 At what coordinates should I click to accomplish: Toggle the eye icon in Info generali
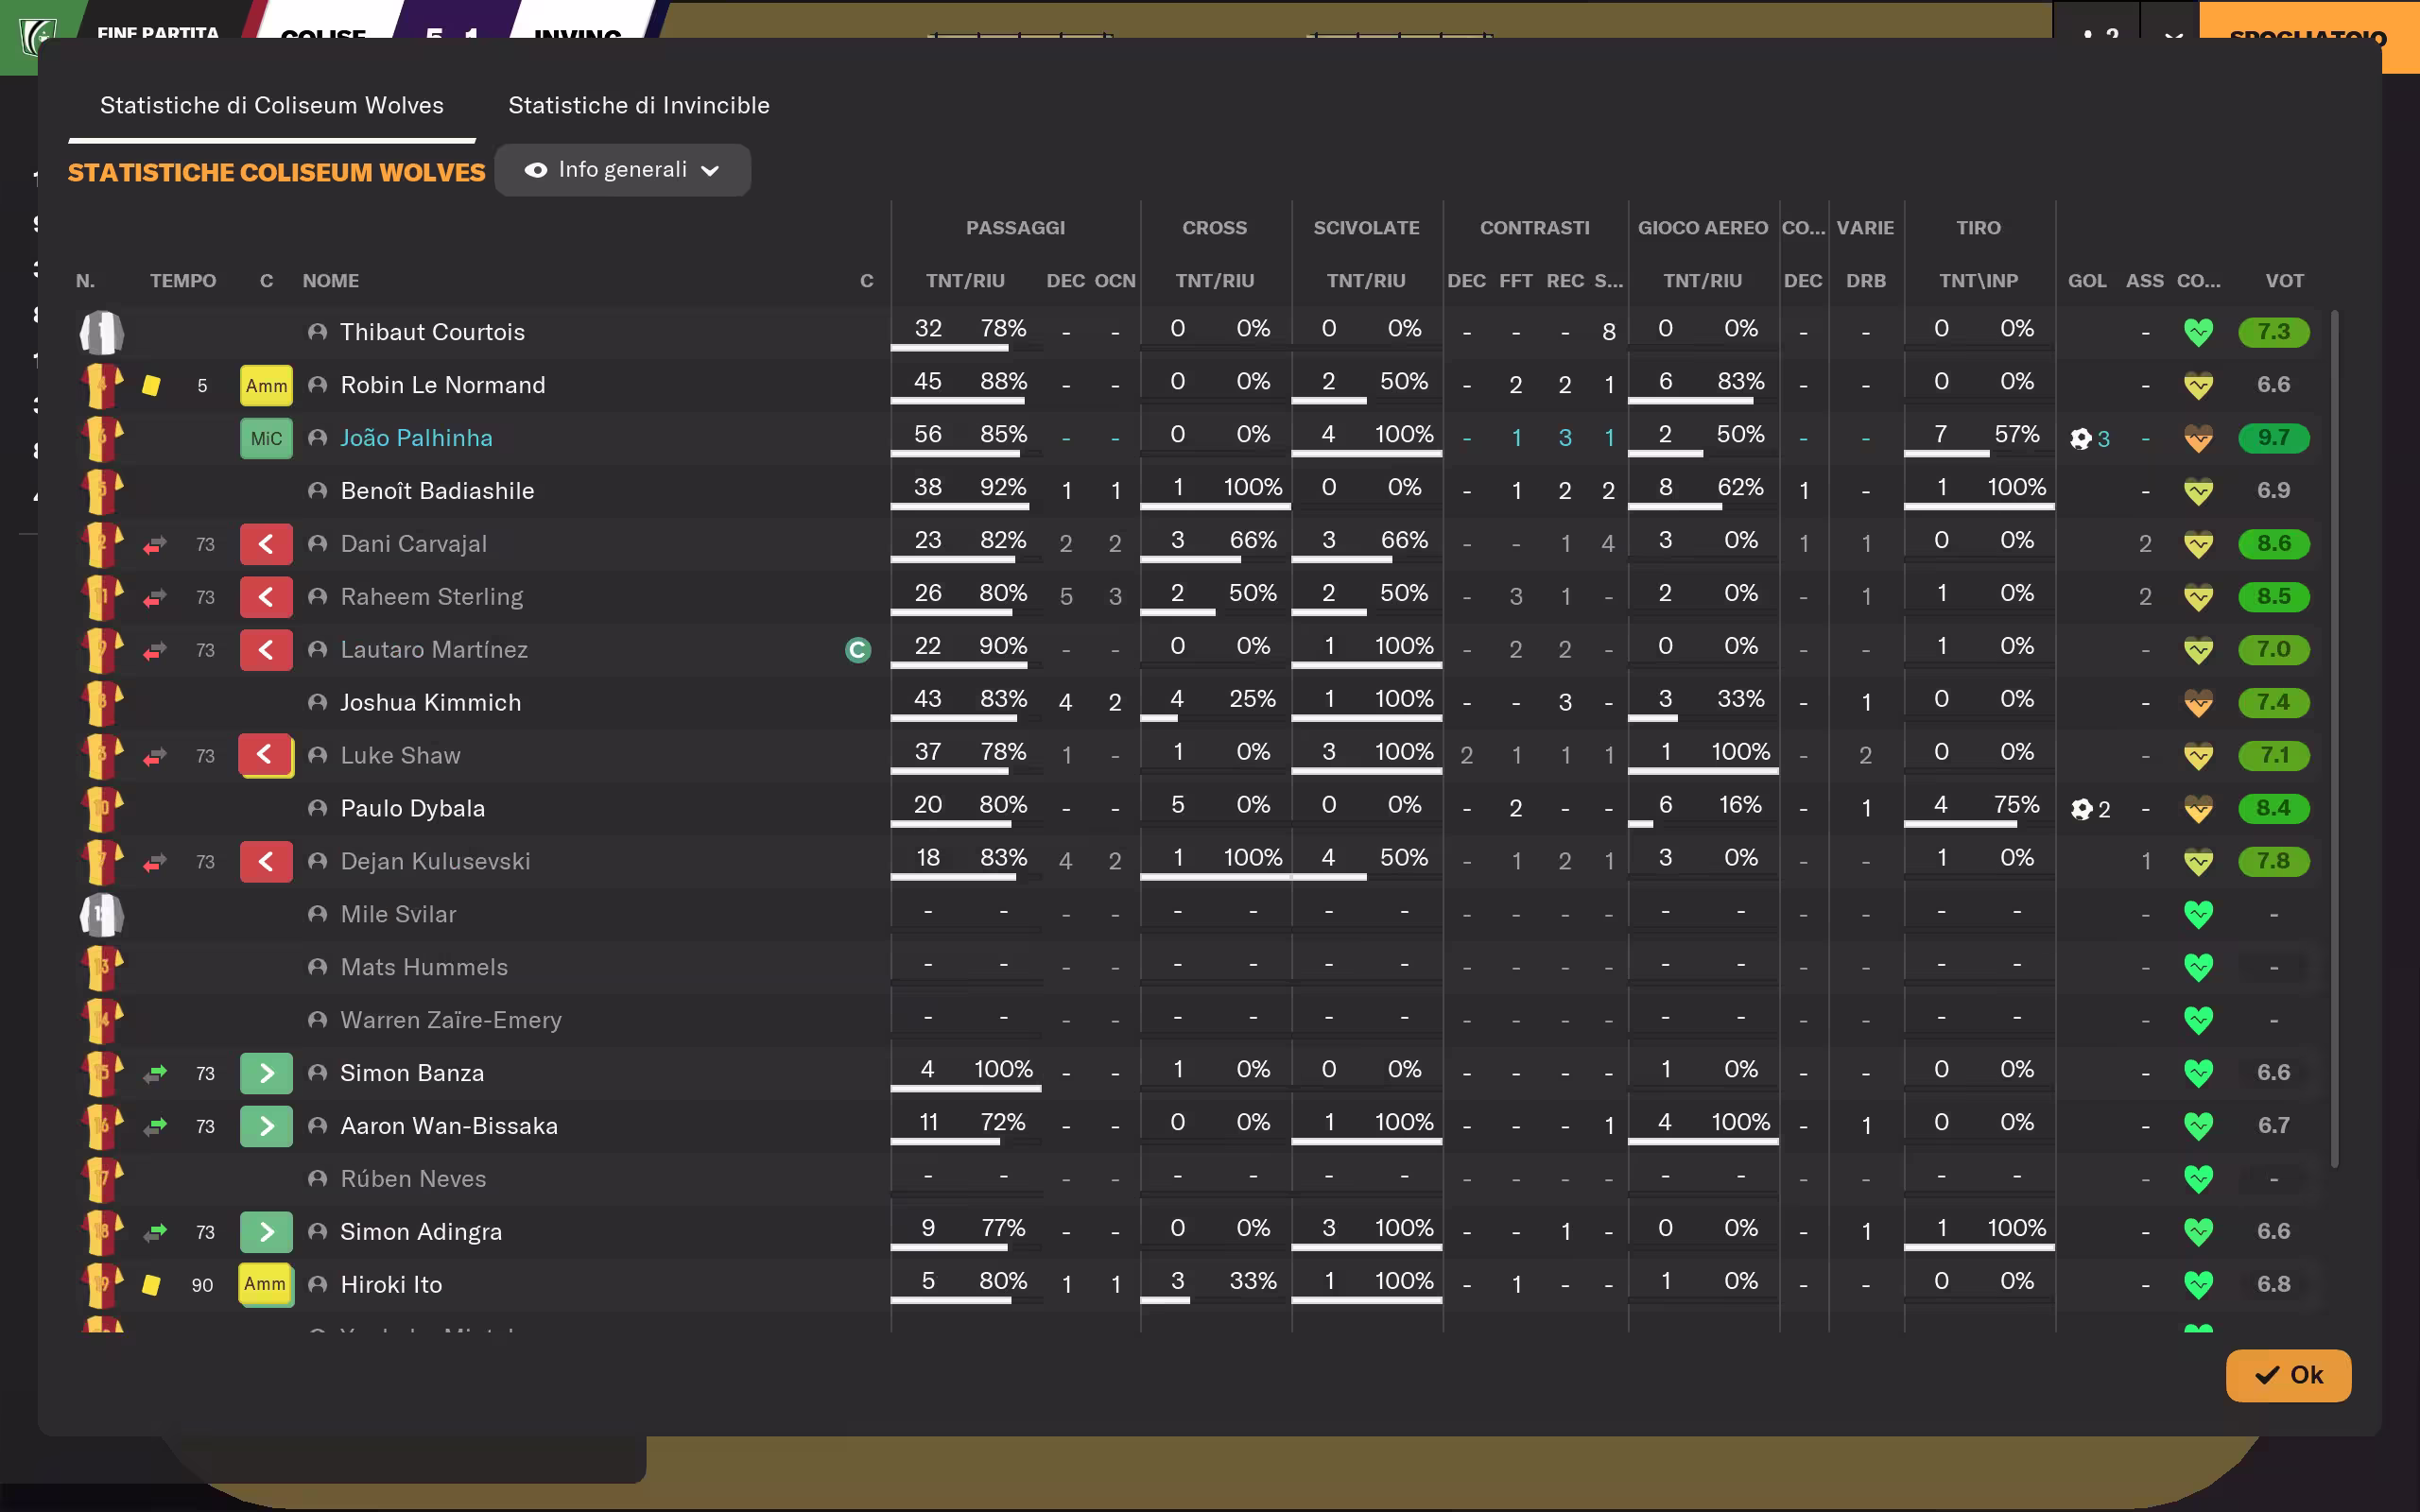pyautogui.click(x=536, y=170)
